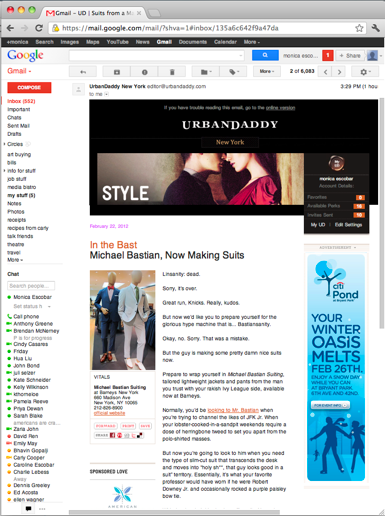Open the Gmail product switcher dropdown
Screen dimensions: 385x516
coord(19,71)
